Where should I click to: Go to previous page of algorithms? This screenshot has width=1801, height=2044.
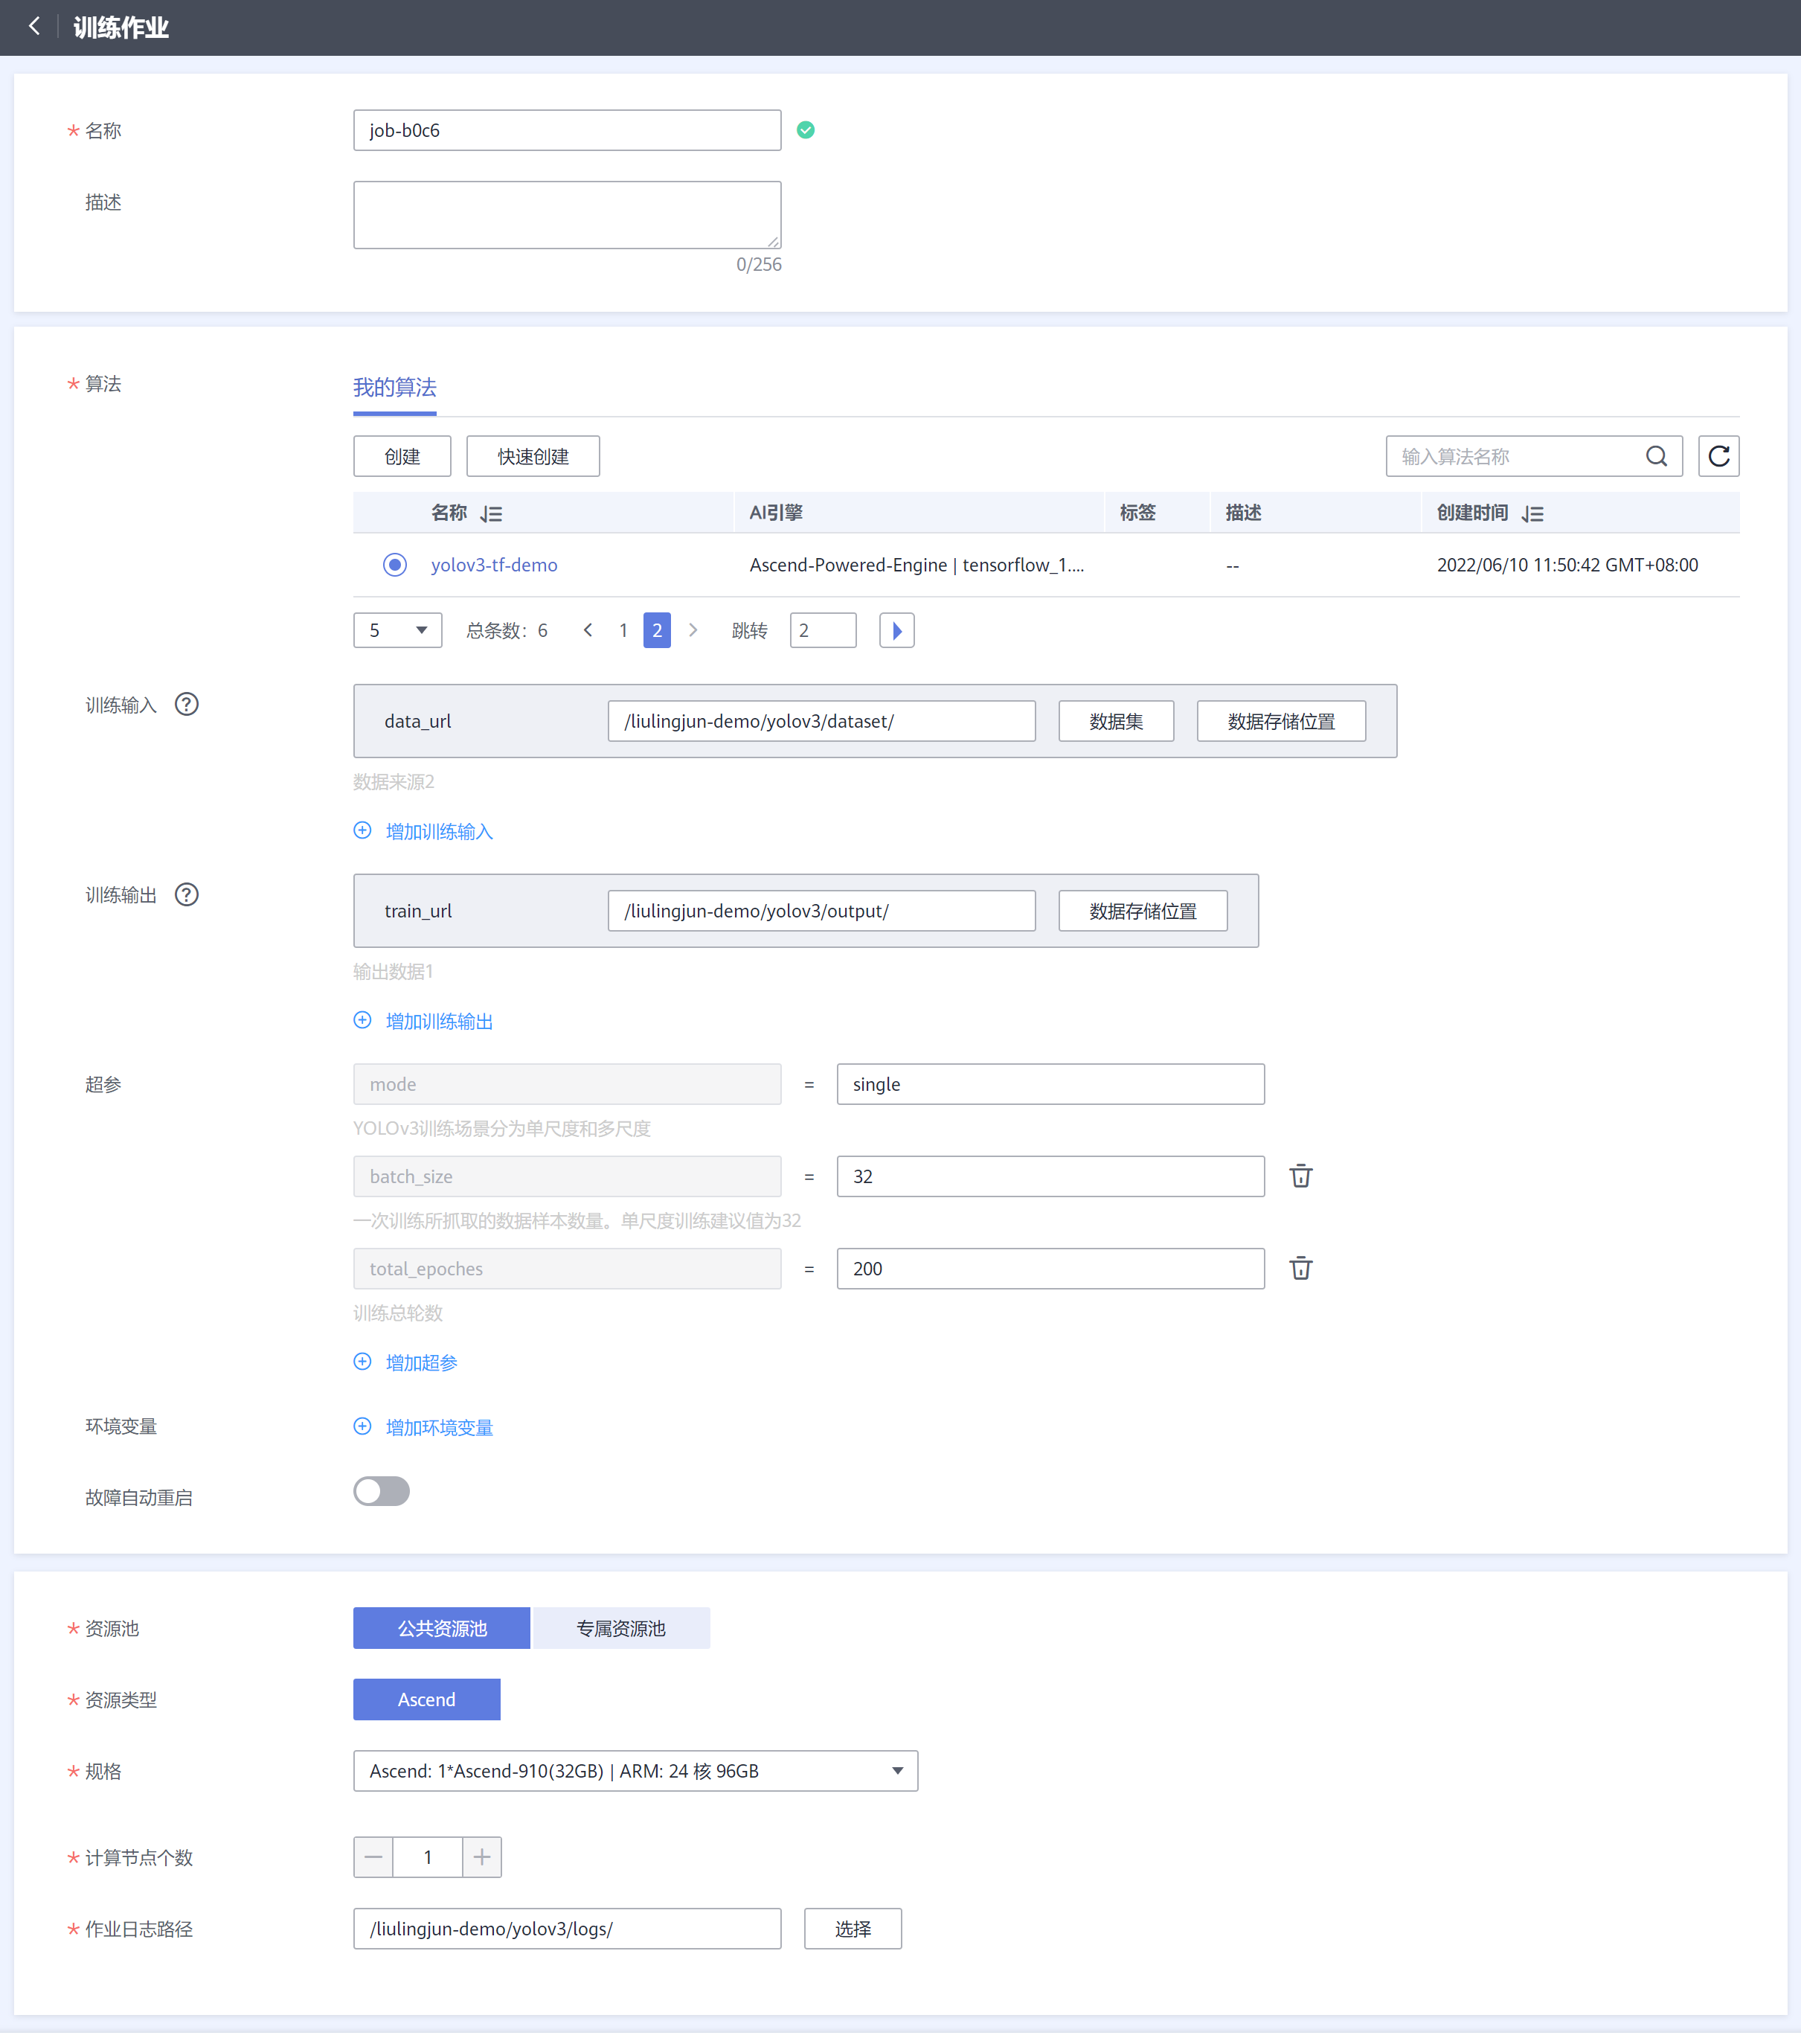pos(588,631)
